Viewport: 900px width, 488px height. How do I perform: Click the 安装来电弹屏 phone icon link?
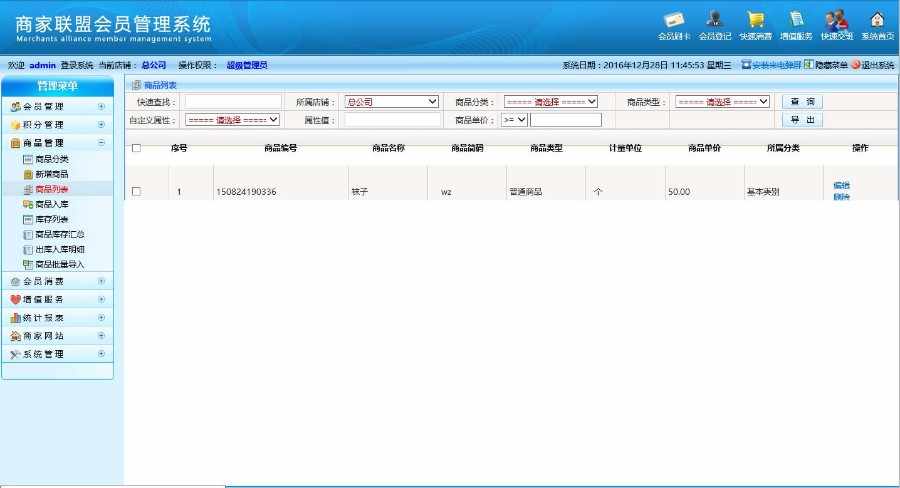coord(746,65)
